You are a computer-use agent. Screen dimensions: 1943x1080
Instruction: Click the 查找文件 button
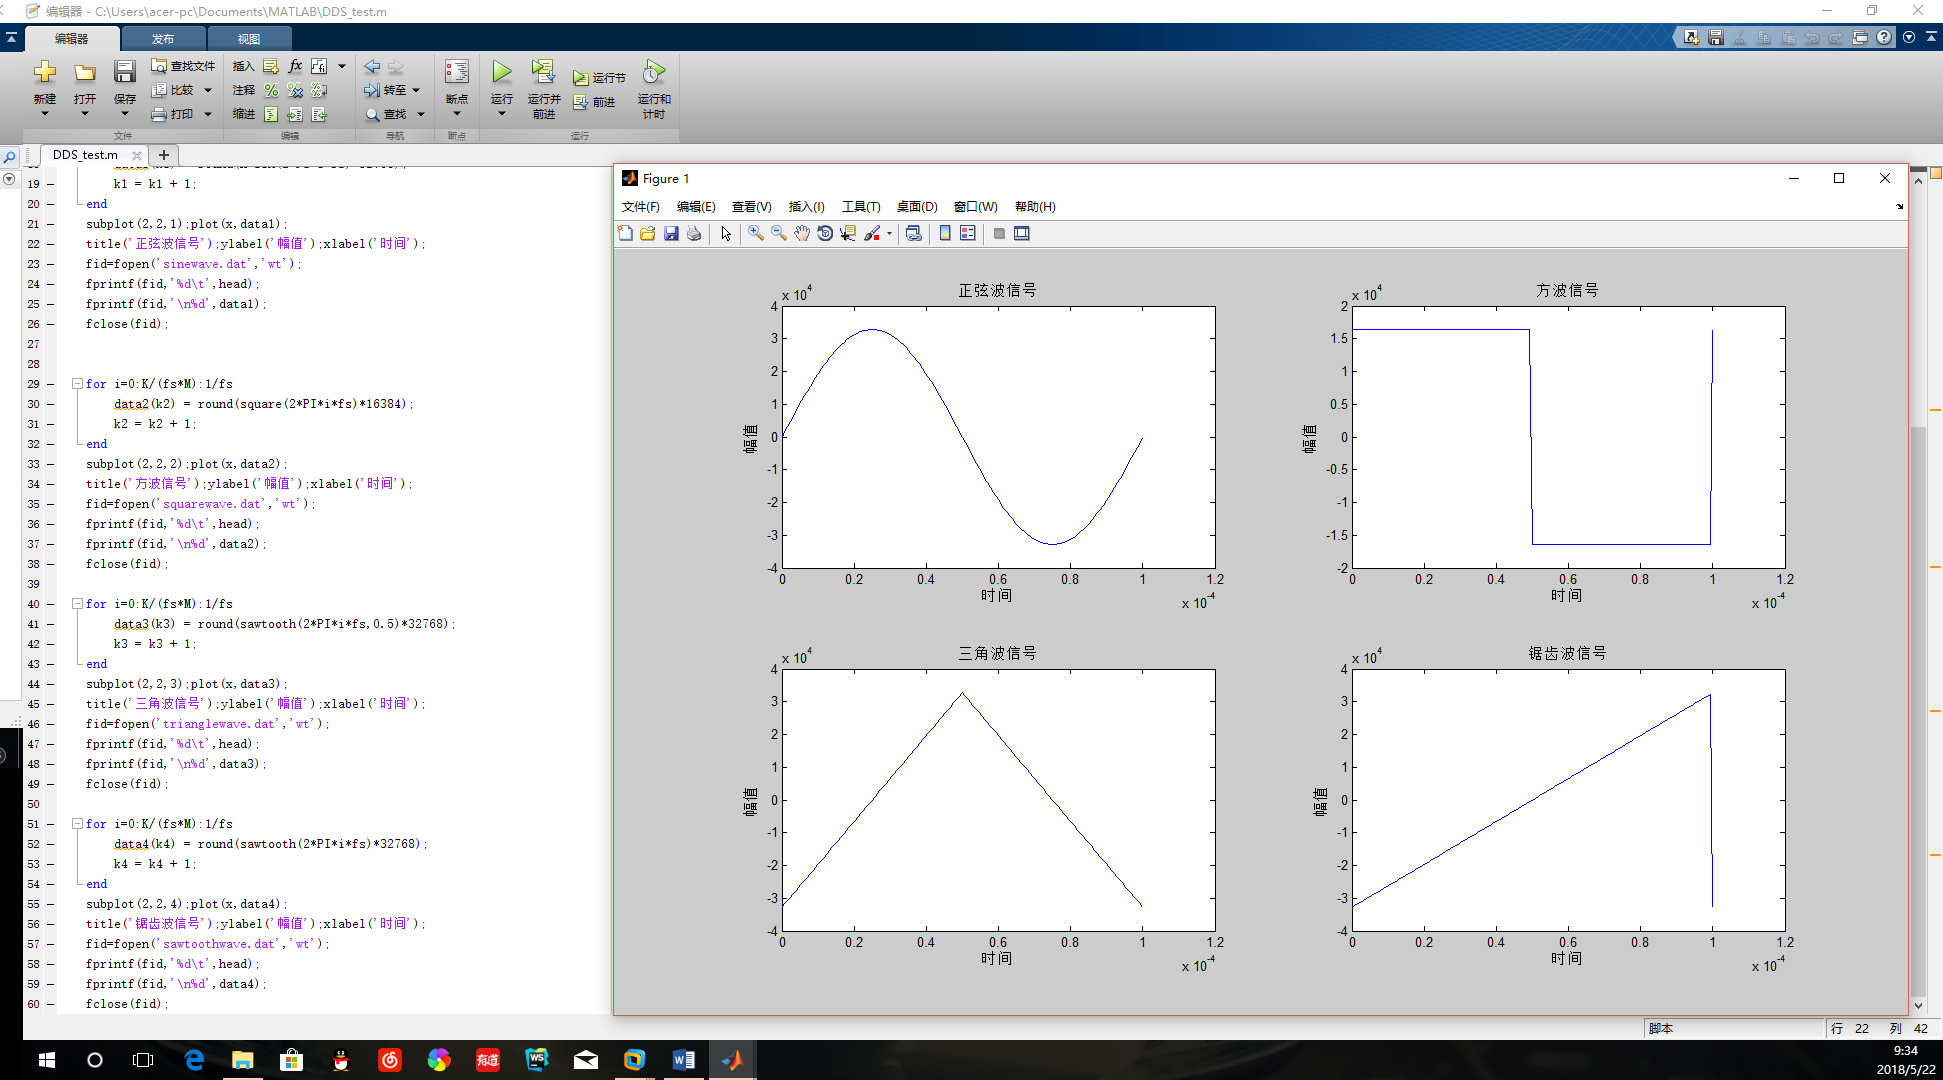tap(183, 66)
